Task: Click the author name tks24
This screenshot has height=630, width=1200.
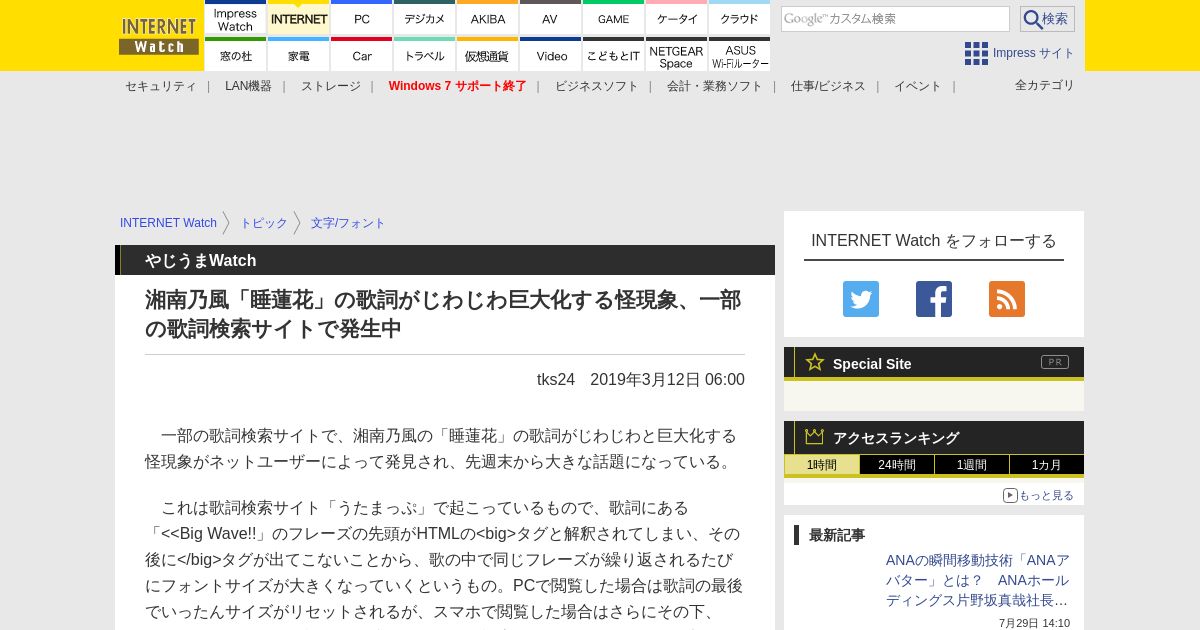Action: pos(556,379)
